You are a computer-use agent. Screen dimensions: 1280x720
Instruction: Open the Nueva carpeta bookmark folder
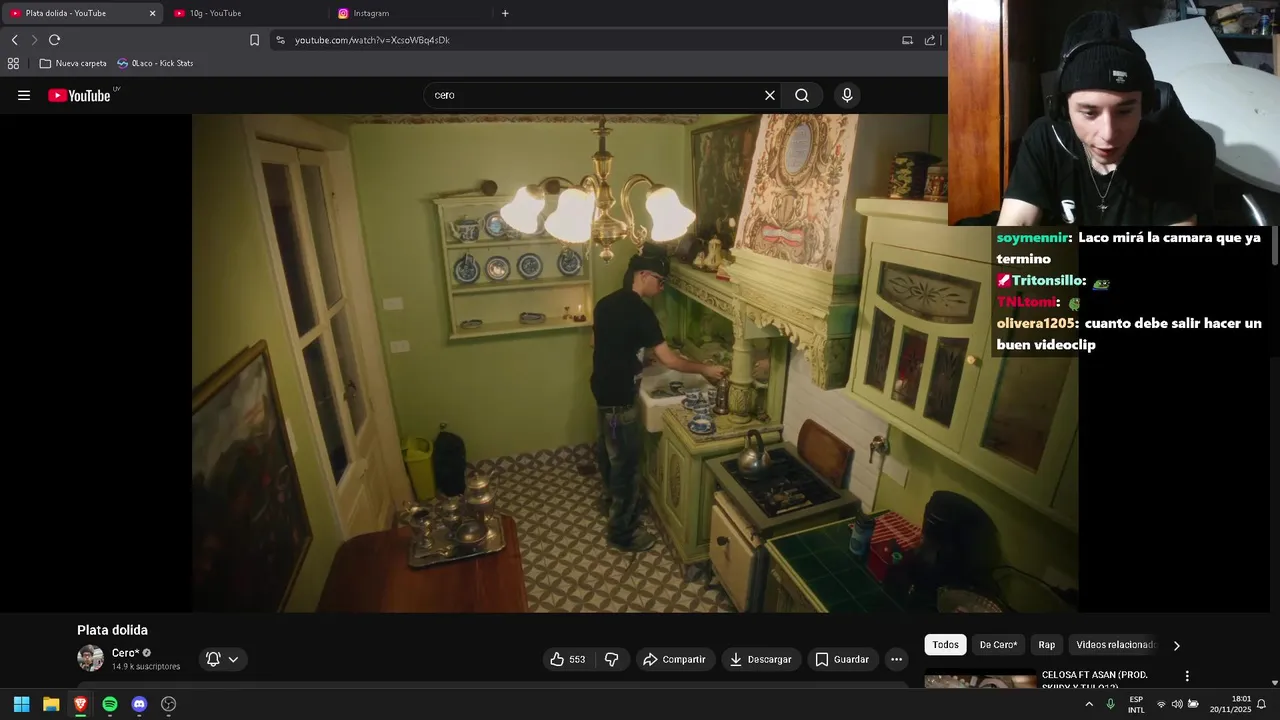pyautogui.click(x=72, y=63)
